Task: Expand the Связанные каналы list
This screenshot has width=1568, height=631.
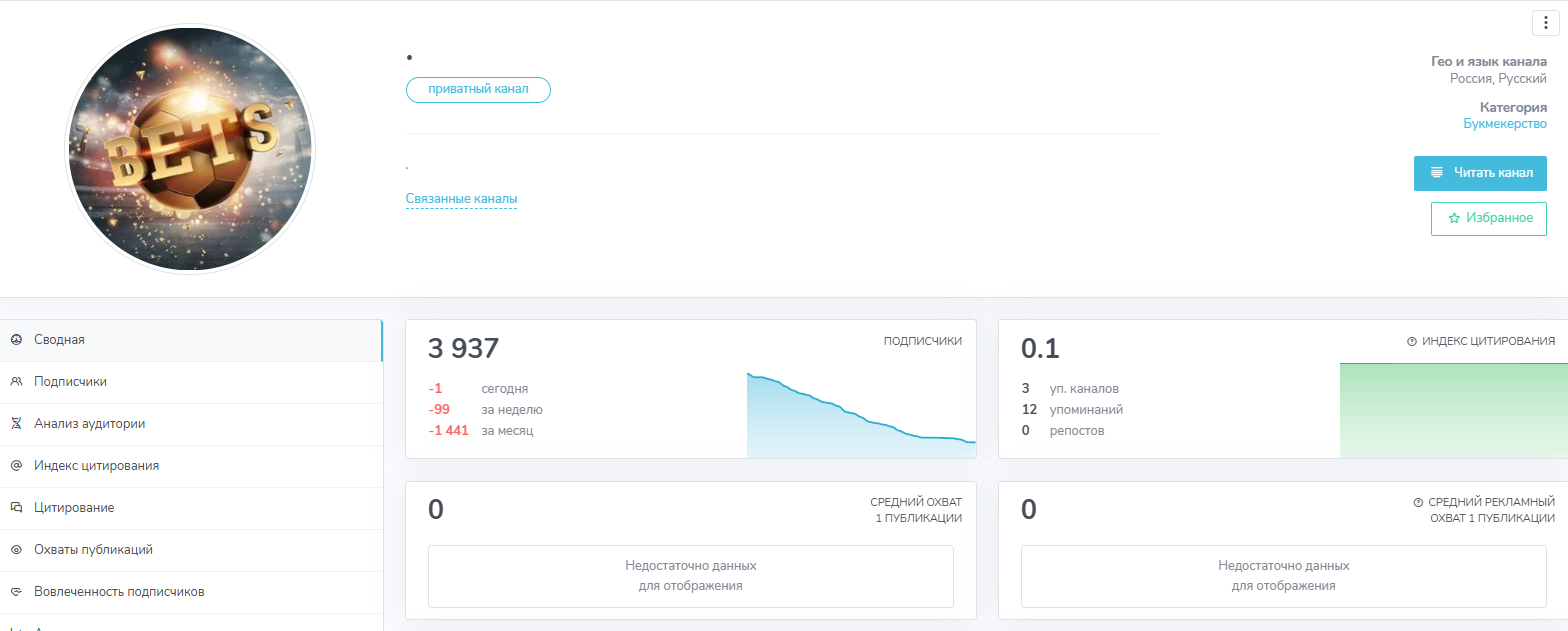Action: point(461,199)
